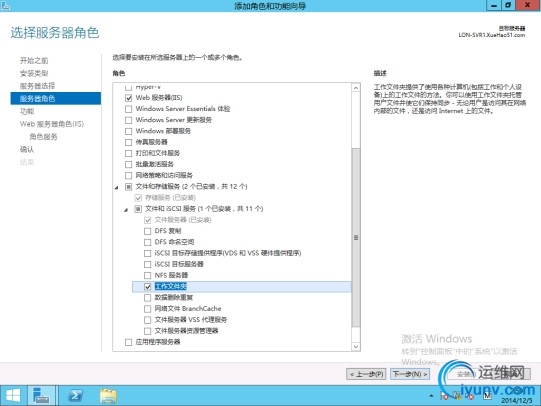Image resolution: width=541 pixels, height=406 pixels.
Task: Check 文件服务器 VSS 代理服务 checkbox
Action: point(147,320)
